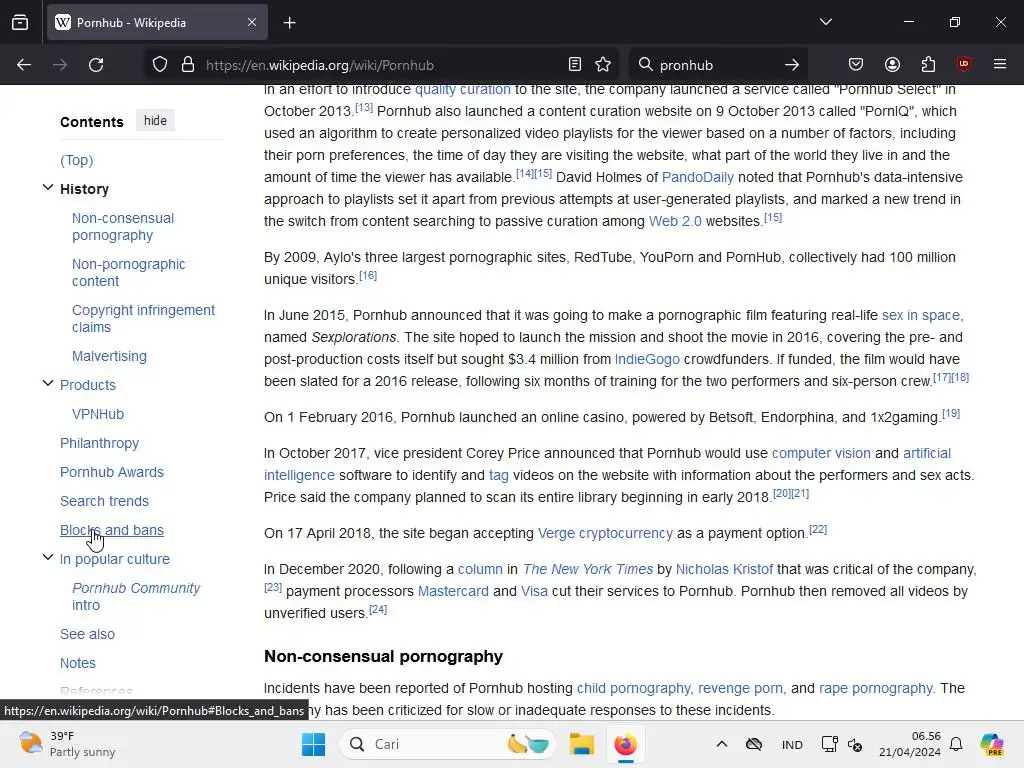This screenshot has height=768, width=1024.
Task: Follow the Mastercard link
Action: click(453, 591)
